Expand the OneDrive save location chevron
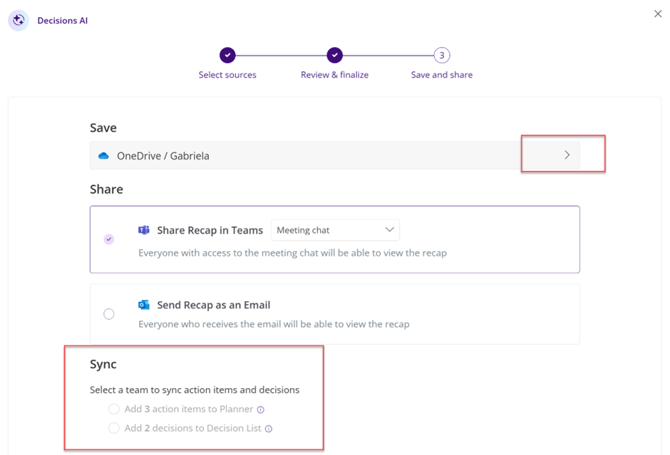The width and height of the screenshot is (670, 455). [x=567, y=155]
